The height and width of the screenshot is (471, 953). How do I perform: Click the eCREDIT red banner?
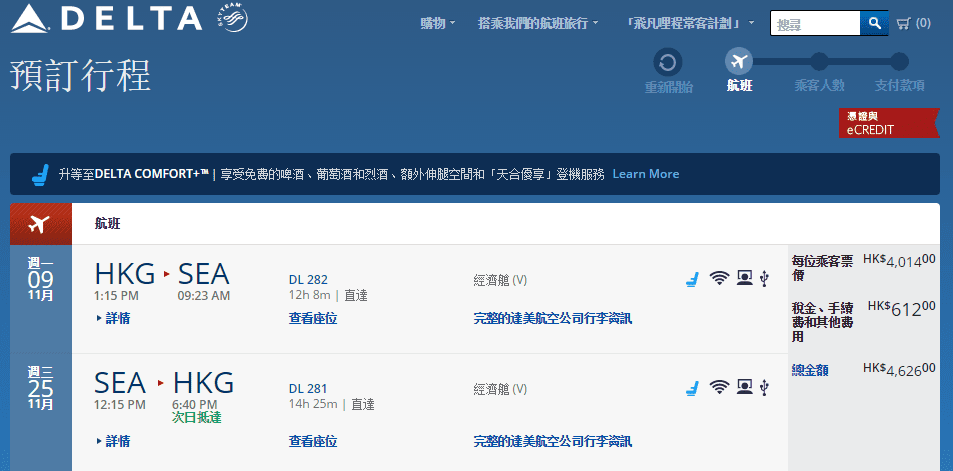coord(887,123)
